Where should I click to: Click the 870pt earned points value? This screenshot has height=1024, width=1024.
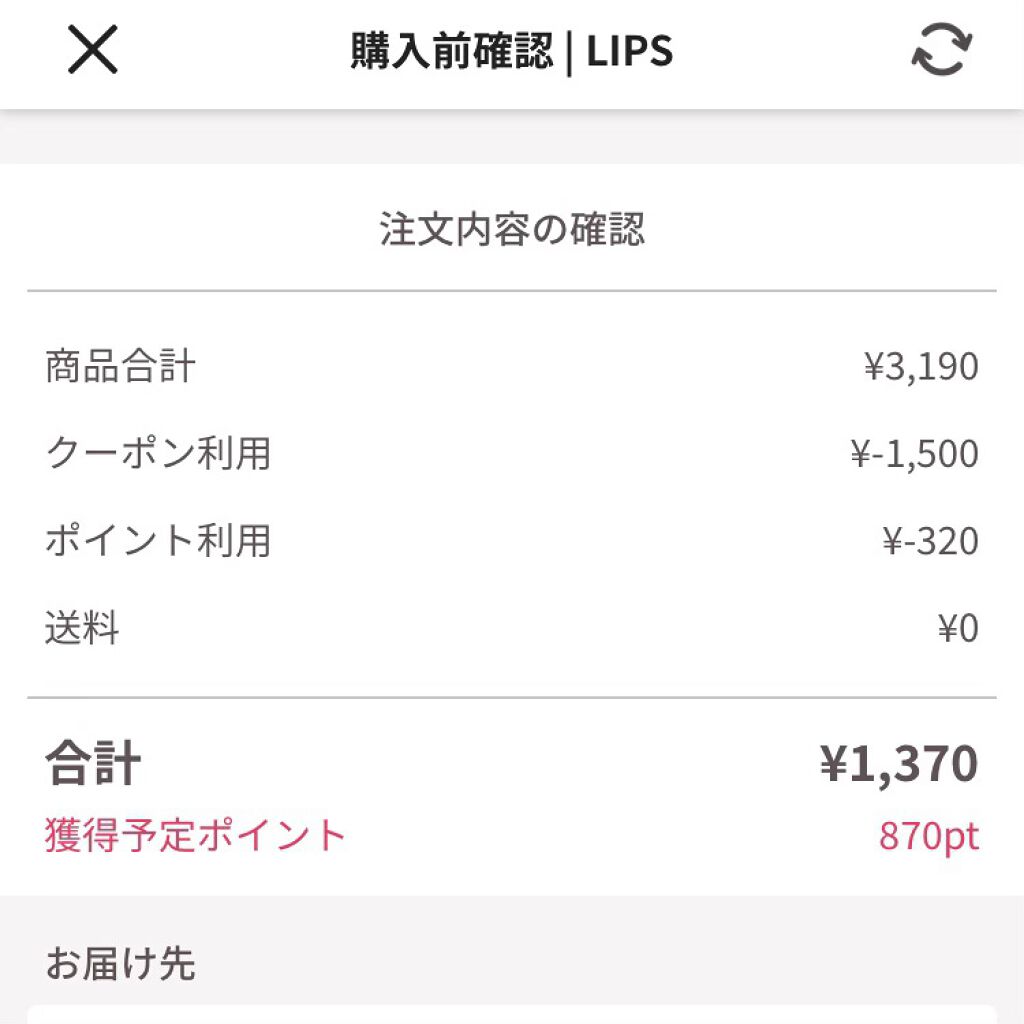(x=929, y=835)
